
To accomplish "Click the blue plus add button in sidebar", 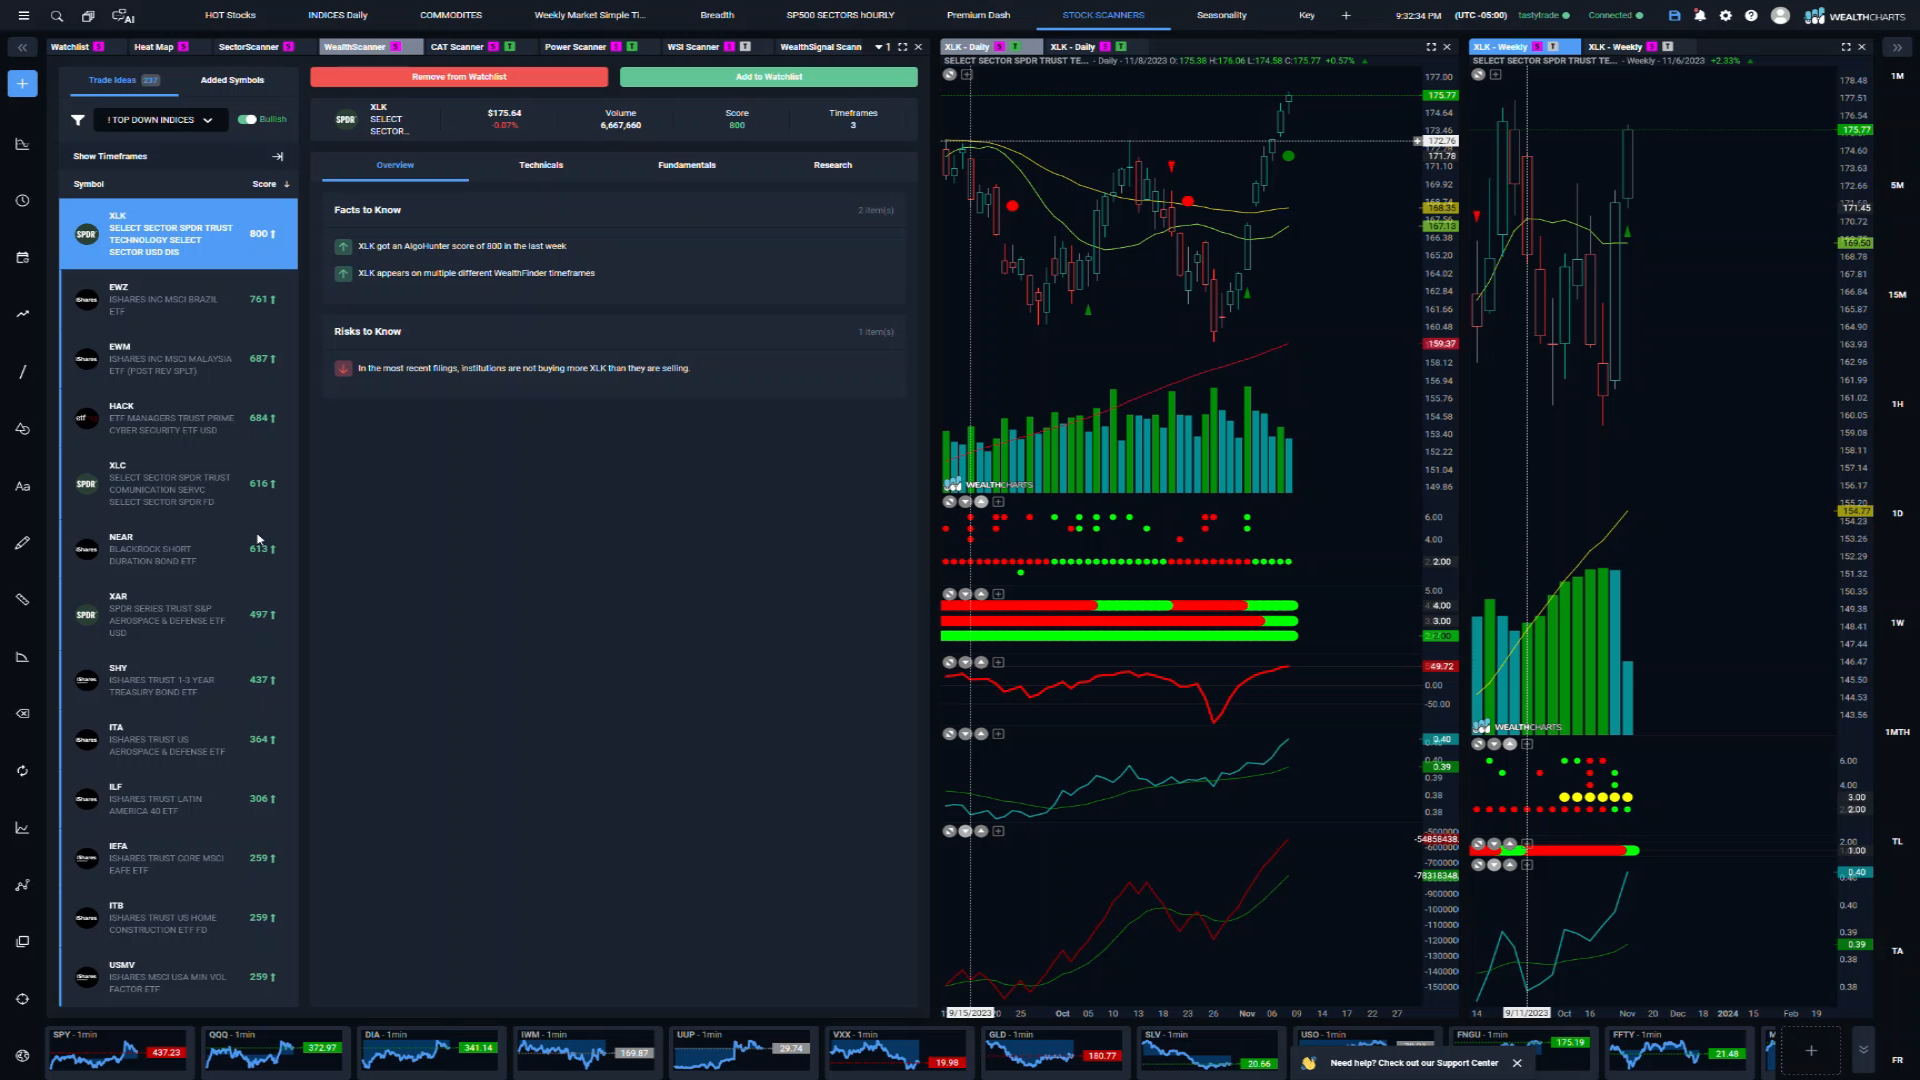I will tap(22, 84).
